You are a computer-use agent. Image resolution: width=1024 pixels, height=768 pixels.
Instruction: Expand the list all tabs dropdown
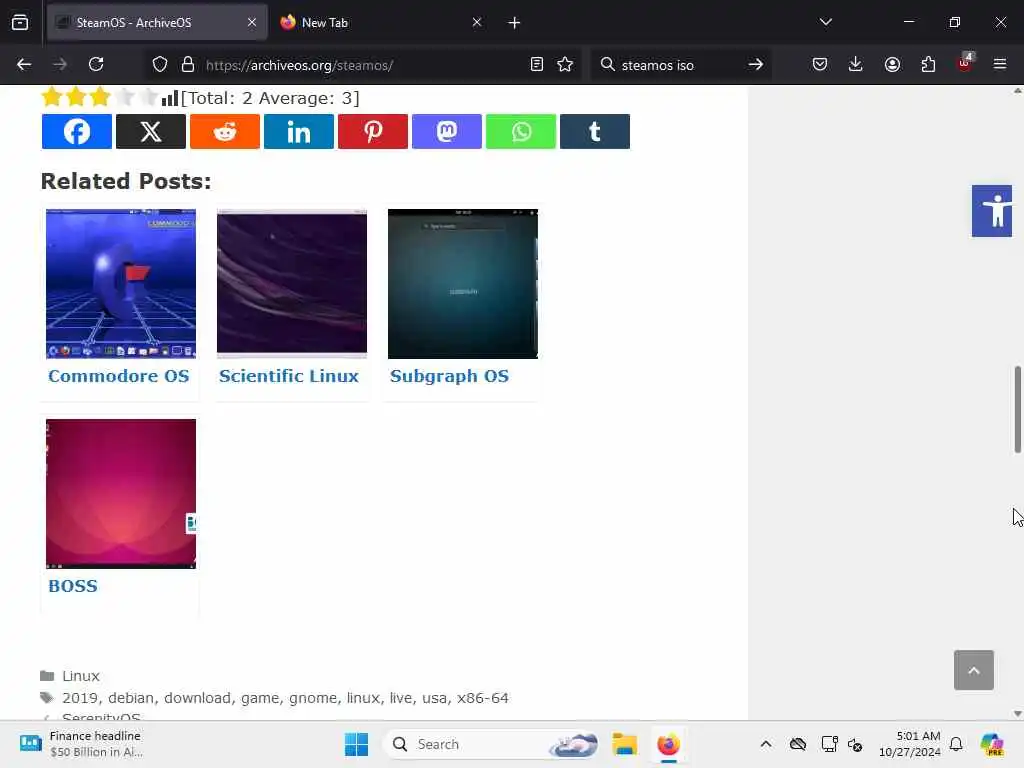(826, 22)
